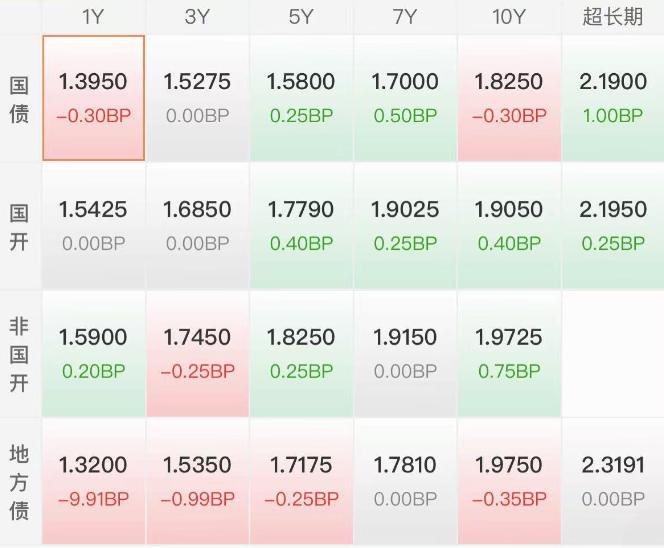This screenshot has width=664, height=548.
Task: Click the 地方债 5Y cell showing 1.7175
Action: tap(301, 481)
